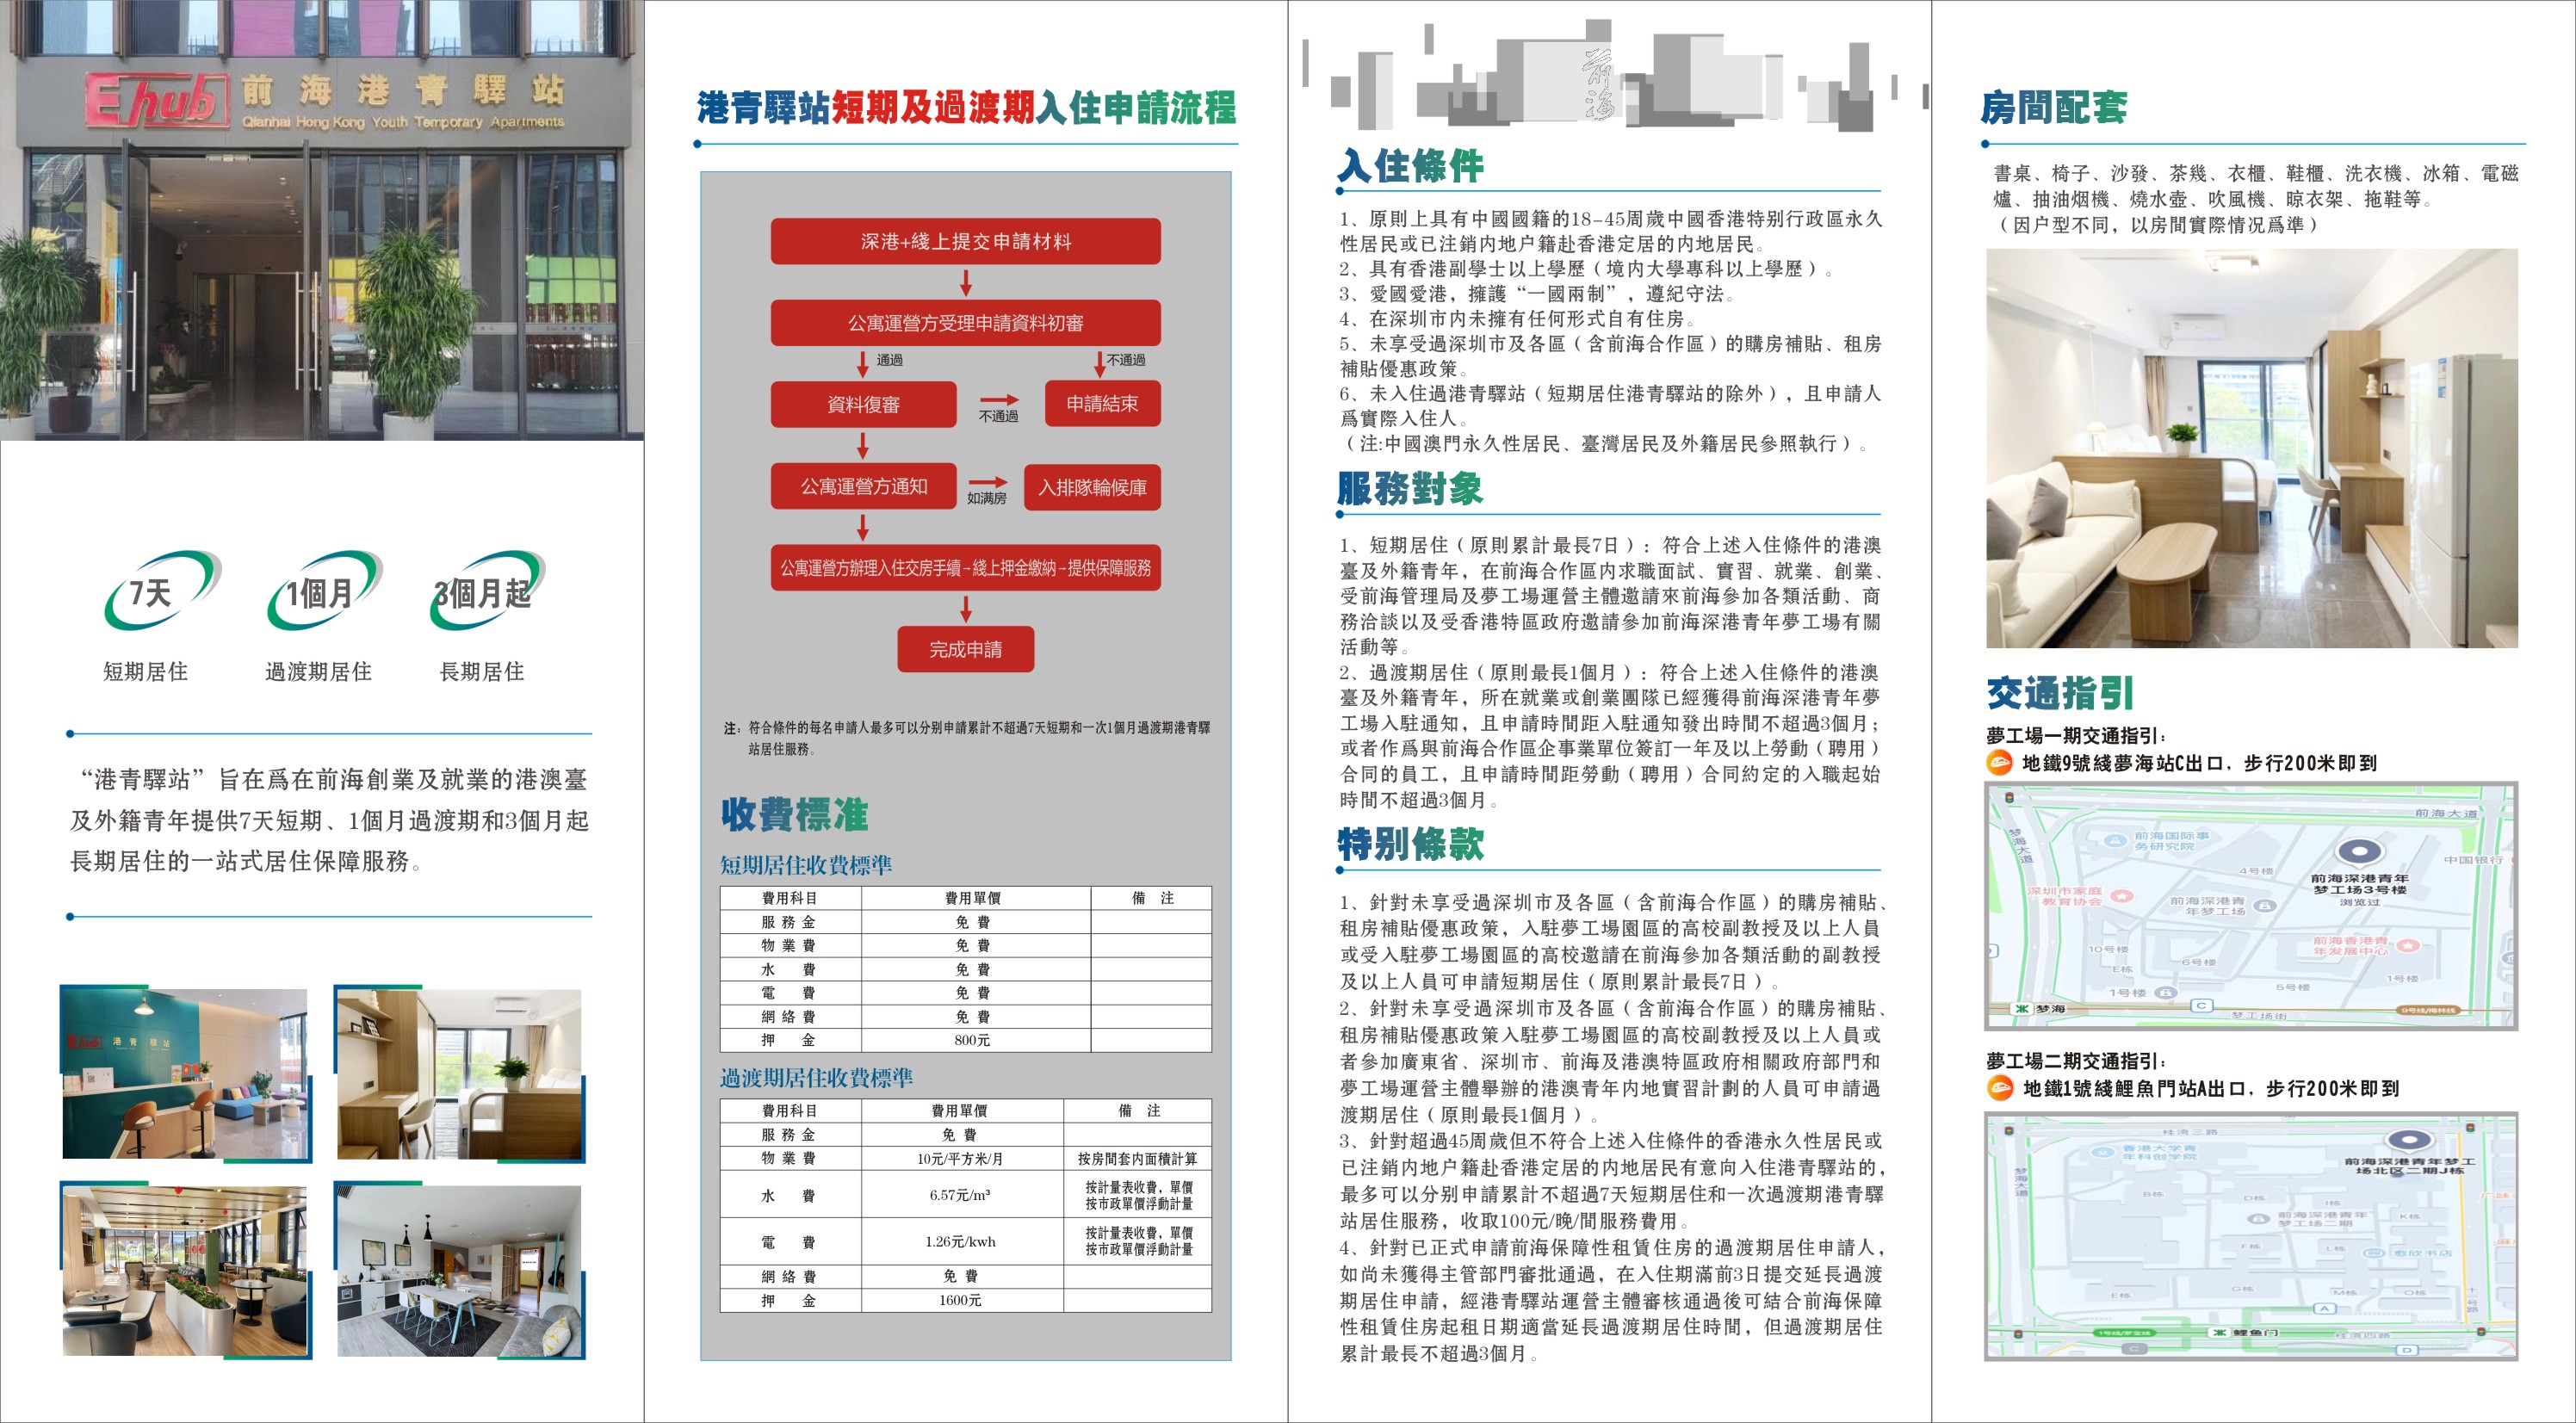Click the 完成申請 final step box
Screen dimensions: 2576x1423
965,649
